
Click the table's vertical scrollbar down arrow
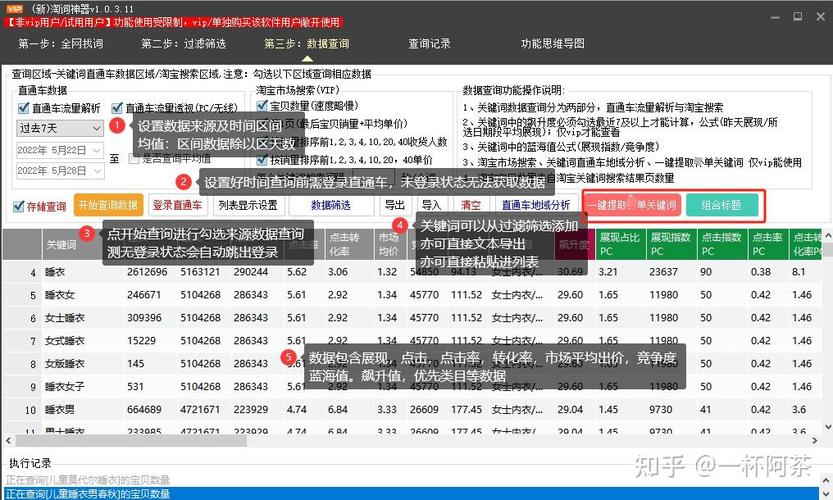click(x=828, y=427)
